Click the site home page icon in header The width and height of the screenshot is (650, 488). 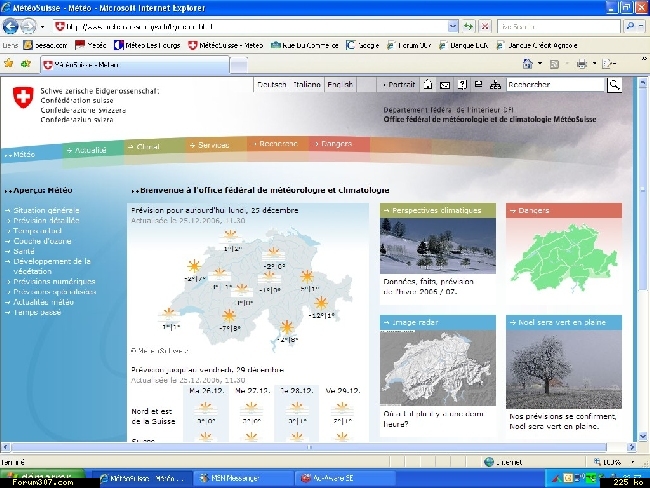(428, 85)
